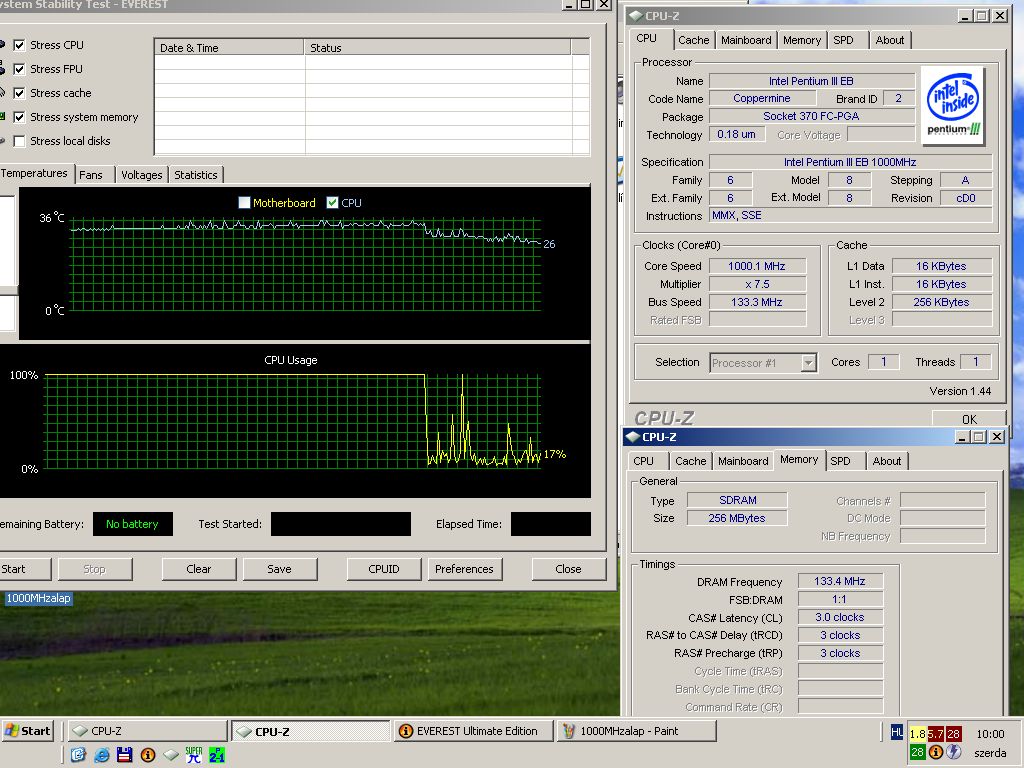Click the red floppy disk quick launch icon

click(x=125, y=755)
